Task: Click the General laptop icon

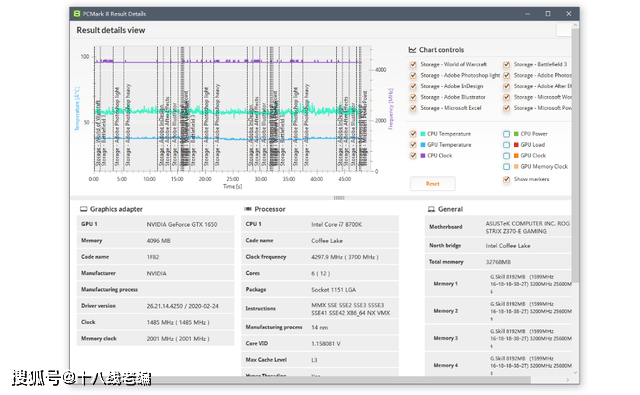Action: [431, 209]
